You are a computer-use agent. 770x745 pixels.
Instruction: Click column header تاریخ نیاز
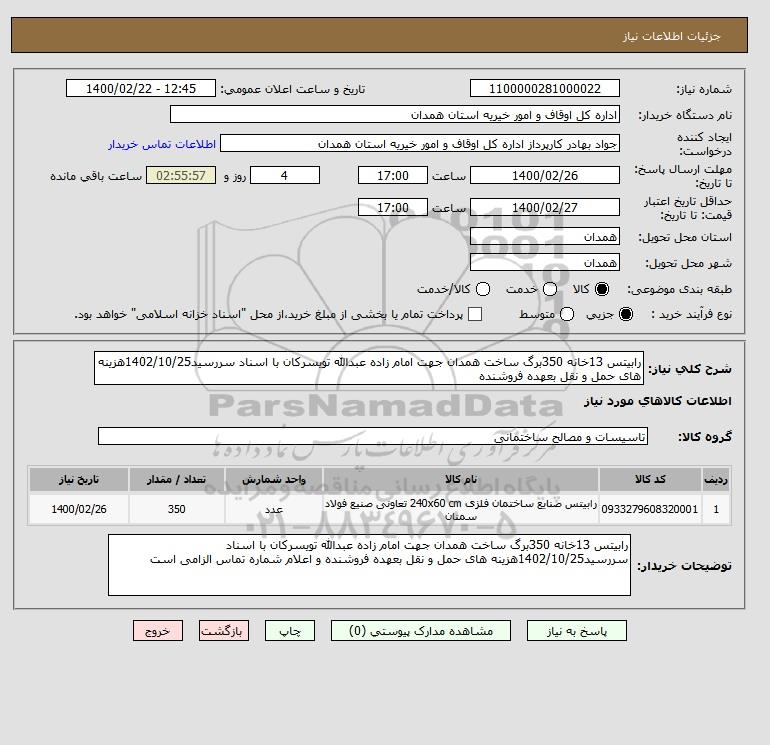tap(79, 479)
